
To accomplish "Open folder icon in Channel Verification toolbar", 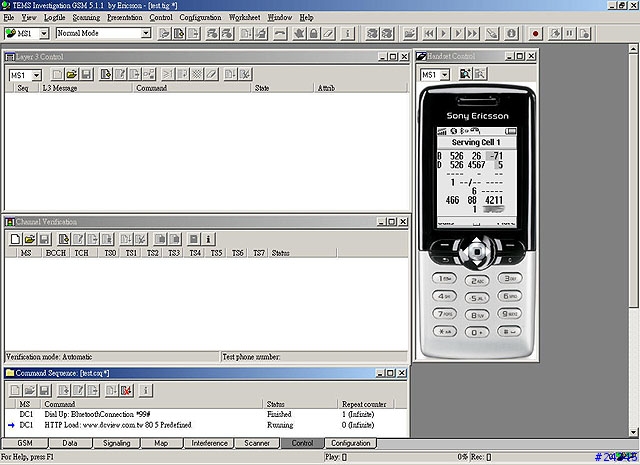I will pos(30,239).
